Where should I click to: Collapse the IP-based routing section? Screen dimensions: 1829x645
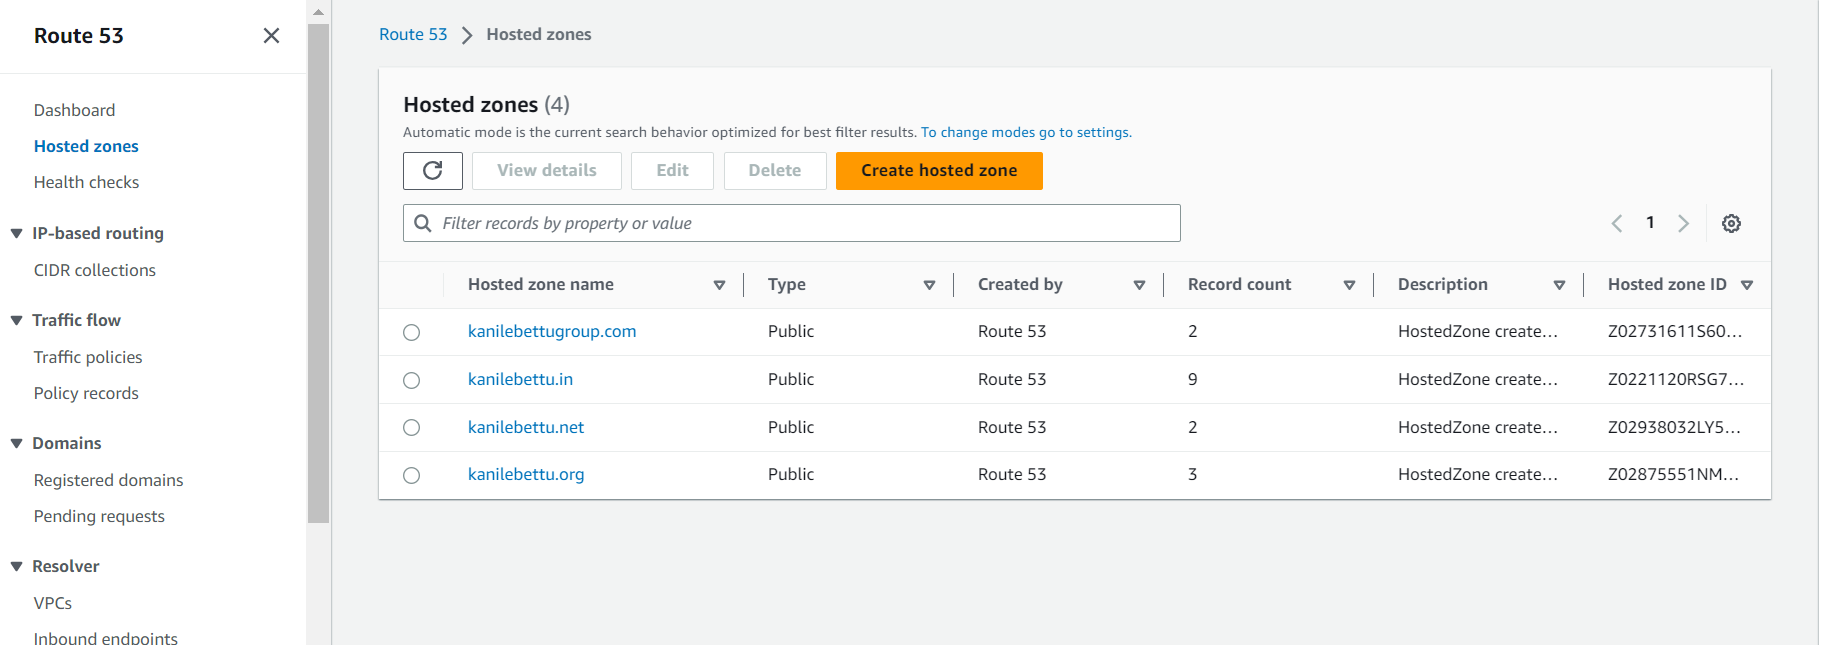[17, 233]
